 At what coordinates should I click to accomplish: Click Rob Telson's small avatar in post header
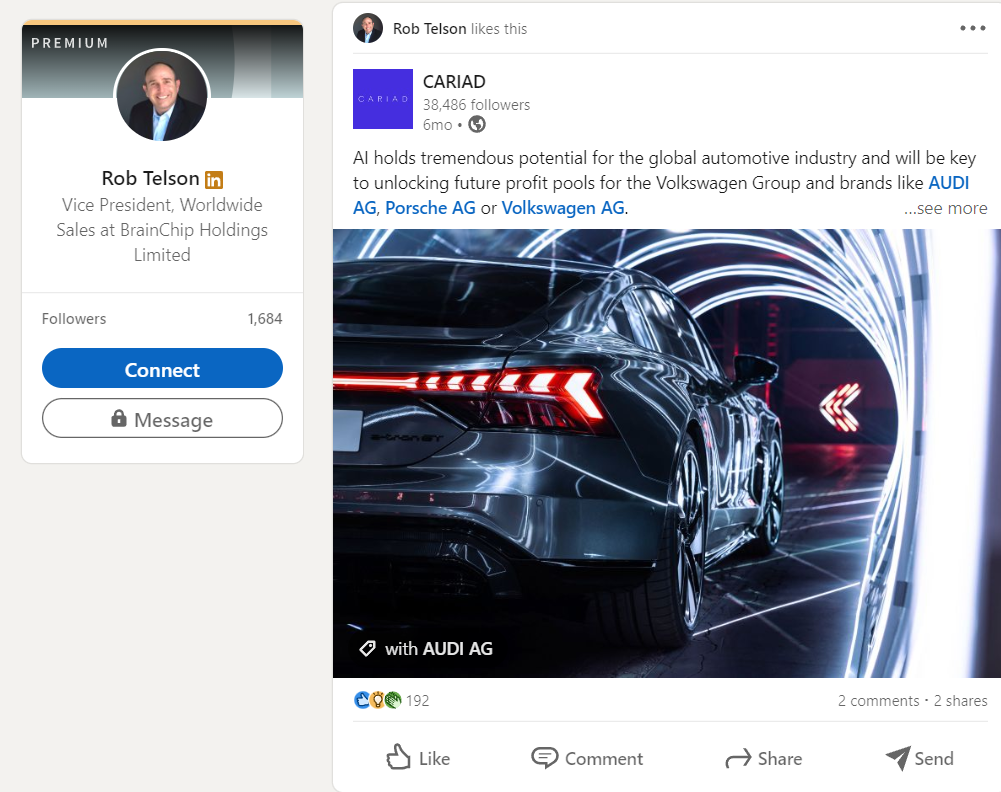tap(368, 28)
